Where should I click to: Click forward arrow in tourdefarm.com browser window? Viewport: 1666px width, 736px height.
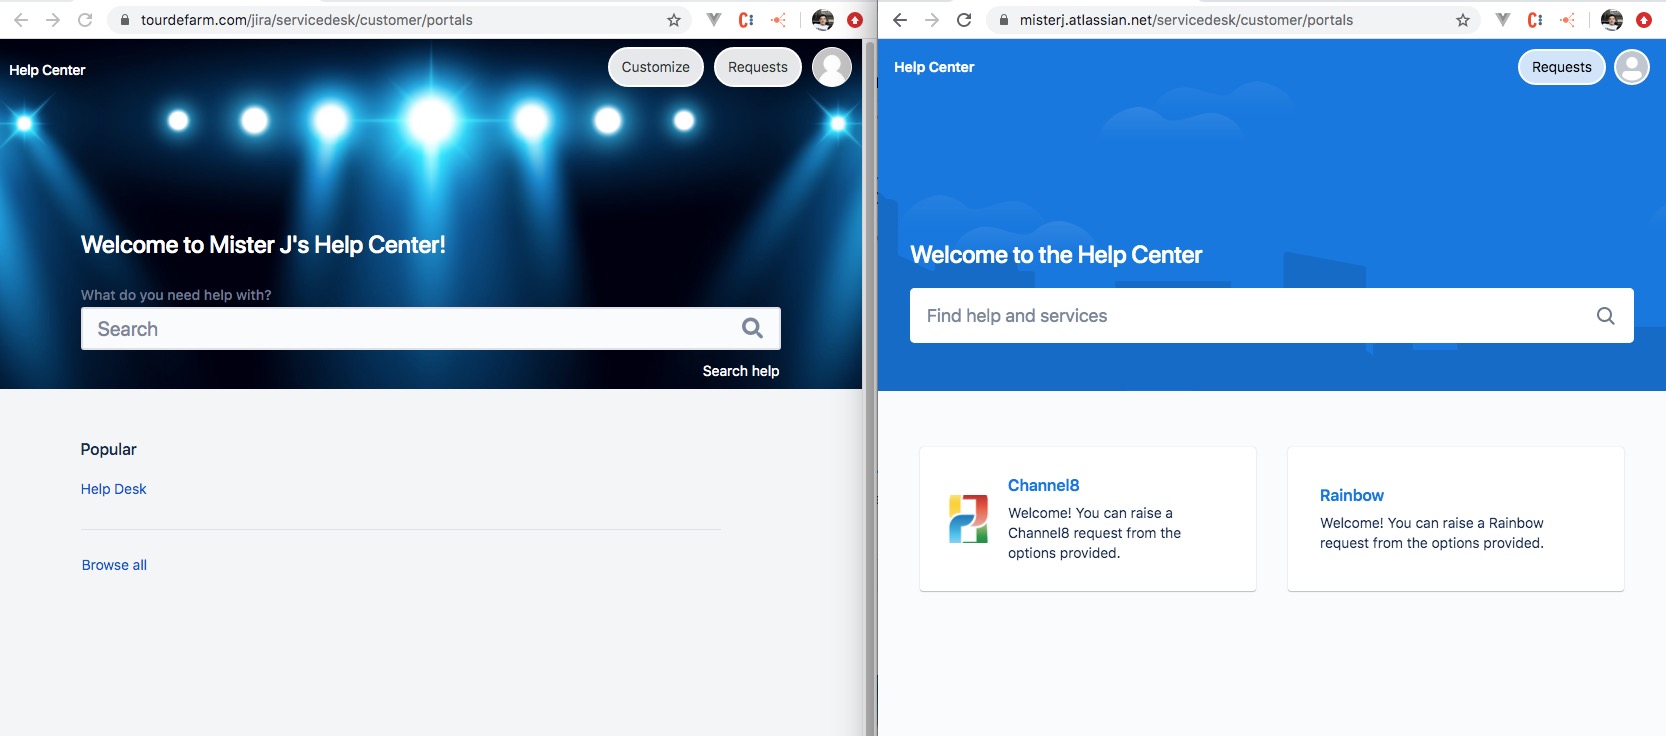coord(53,20)
